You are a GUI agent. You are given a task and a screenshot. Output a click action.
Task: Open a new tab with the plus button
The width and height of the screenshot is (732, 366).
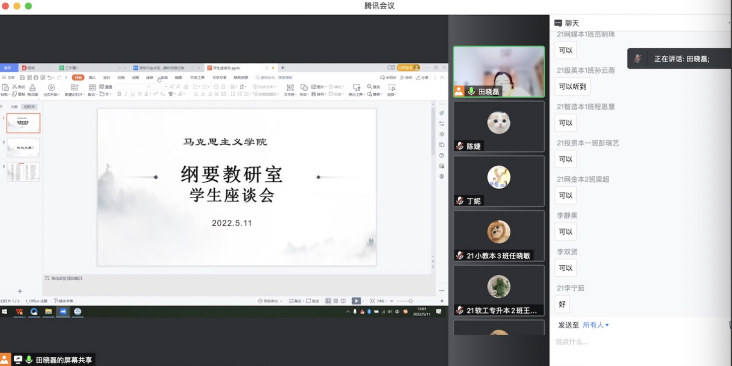coord(282,68)
